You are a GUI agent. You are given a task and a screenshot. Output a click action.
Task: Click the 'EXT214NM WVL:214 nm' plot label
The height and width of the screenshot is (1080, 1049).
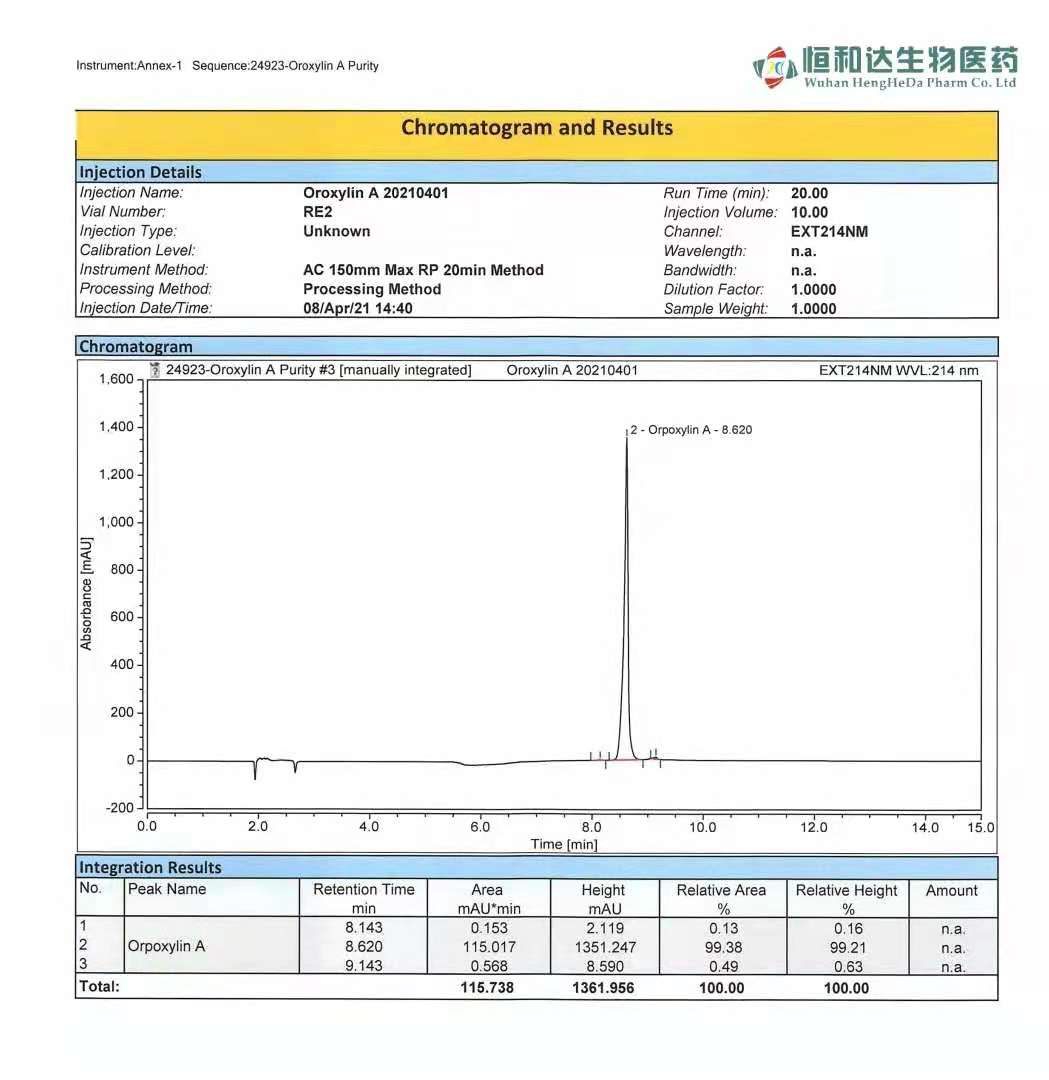898,370
